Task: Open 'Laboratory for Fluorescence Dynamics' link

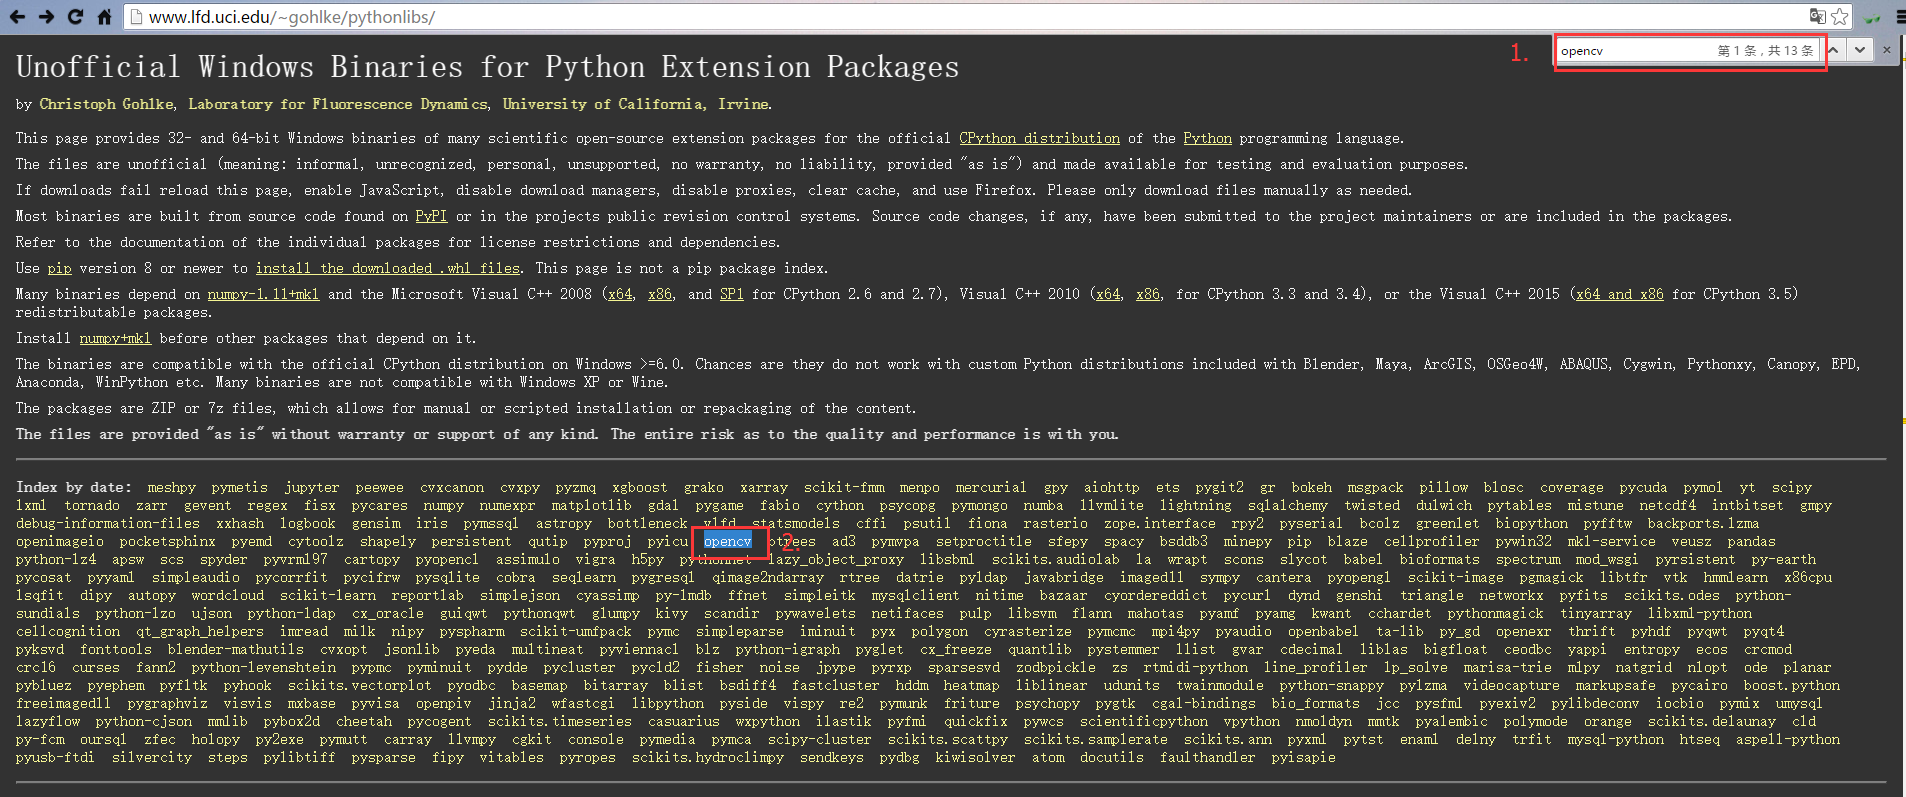Action: [x=338, y=104]
